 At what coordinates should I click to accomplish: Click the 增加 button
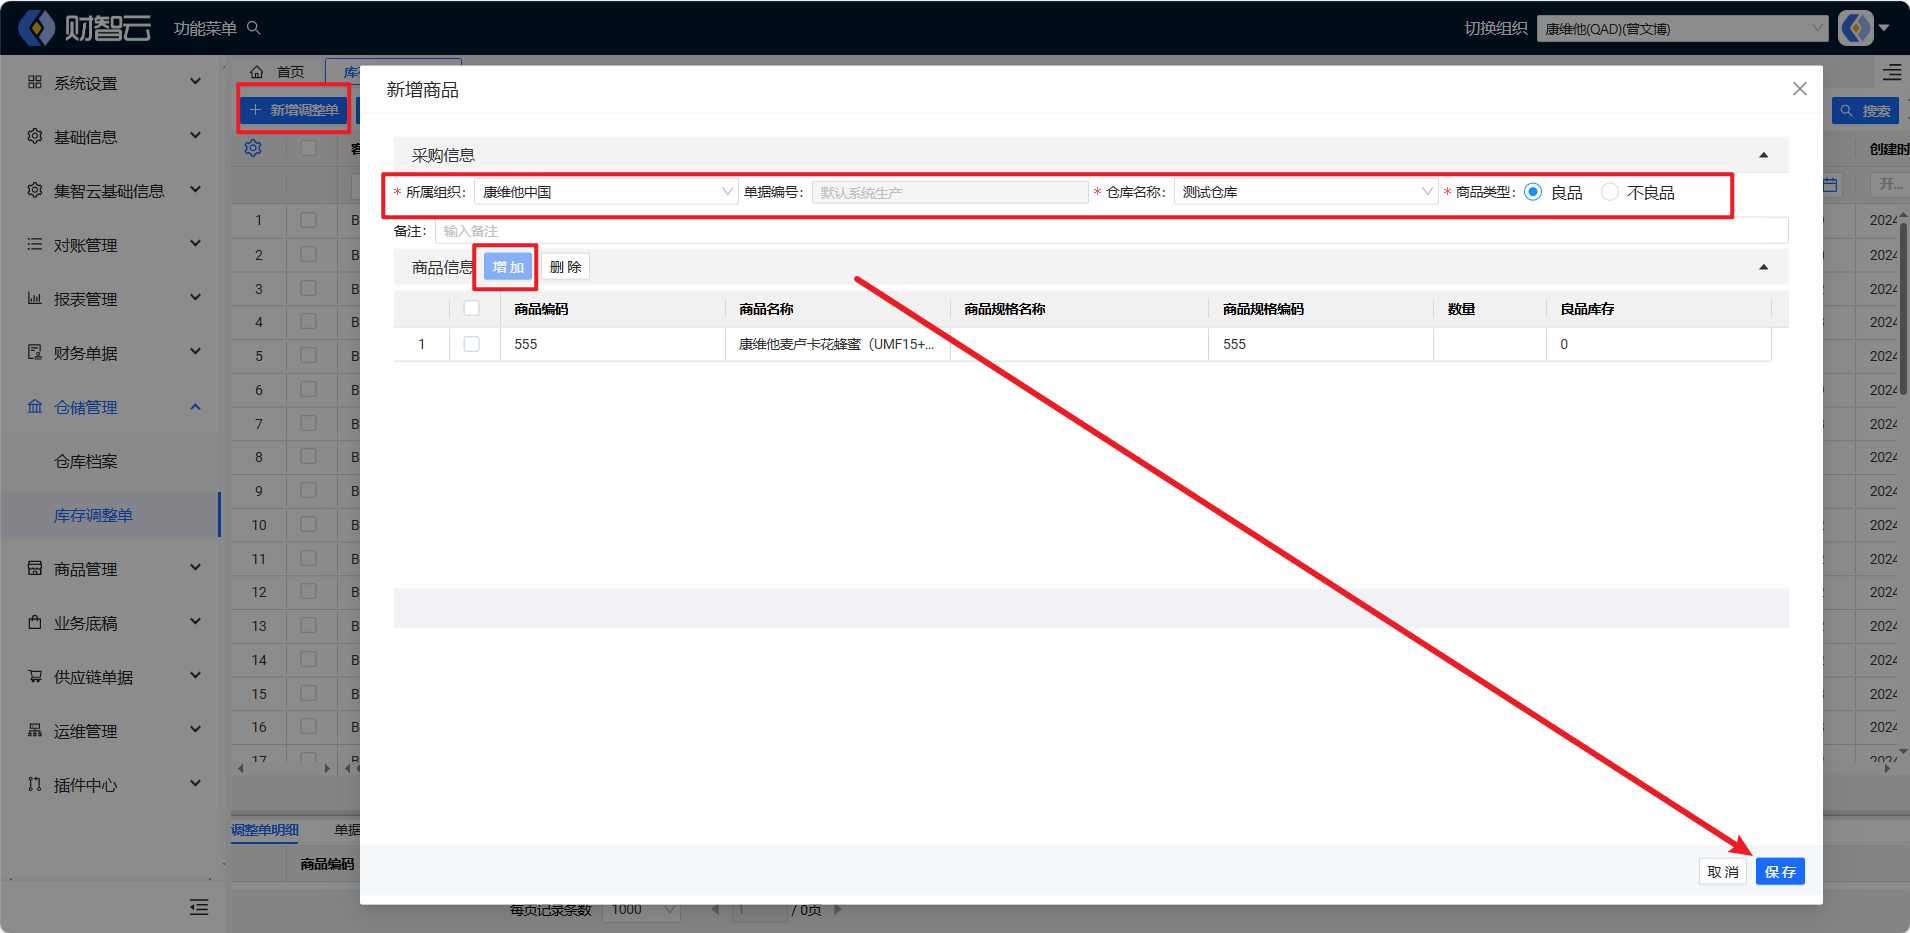(508, 267)
